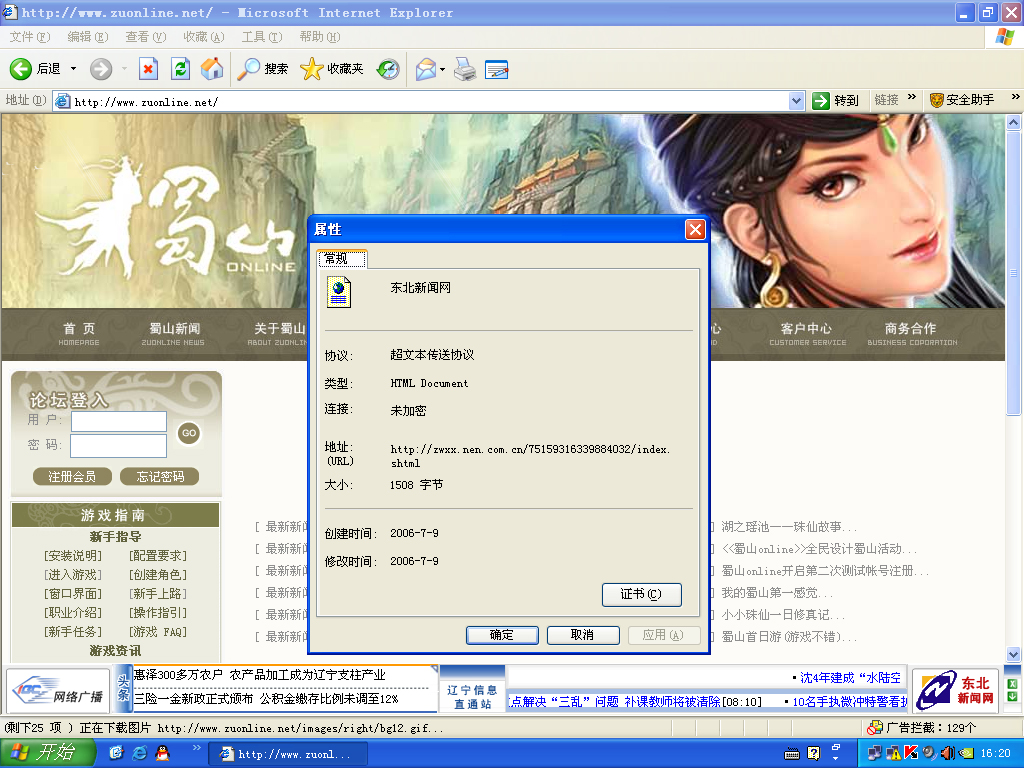Expand the Links (链接) toolbar chevron

tap(912, 97)
